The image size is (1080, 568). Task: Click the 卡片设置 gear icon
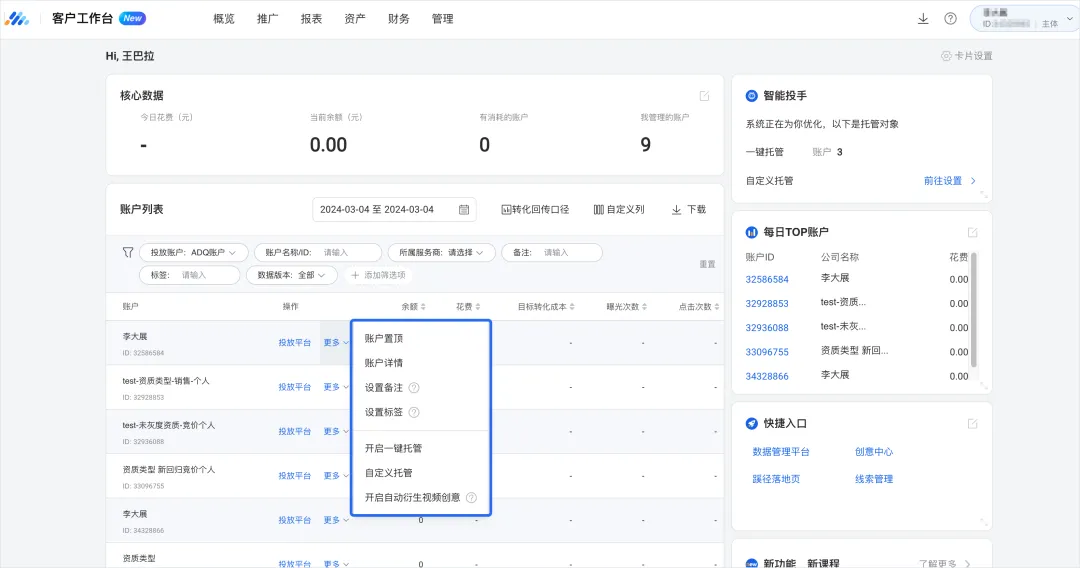point(946,56)
